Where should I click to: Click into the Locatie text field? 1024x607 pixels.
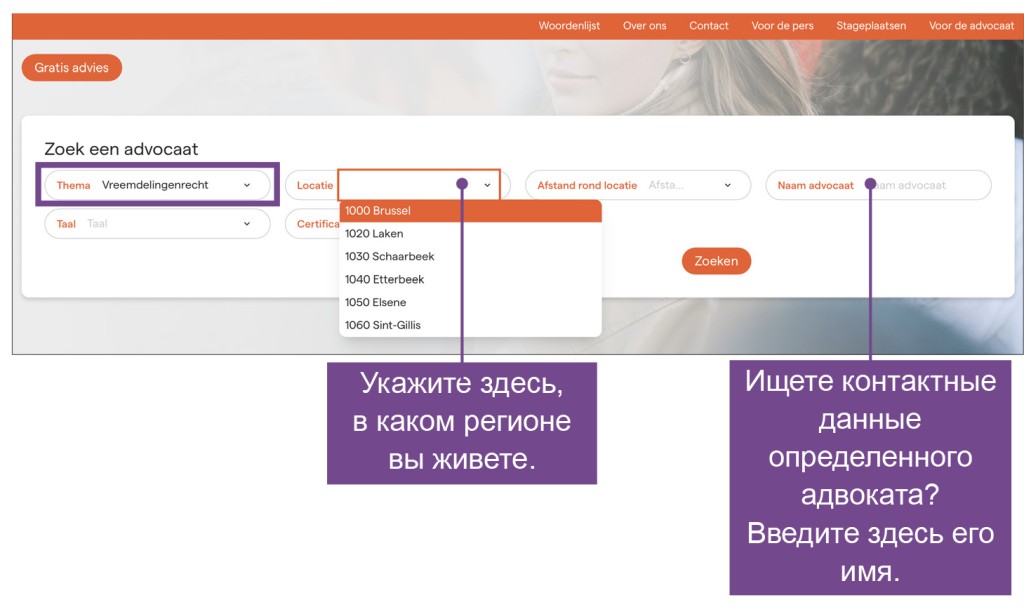tap(400, 185)
